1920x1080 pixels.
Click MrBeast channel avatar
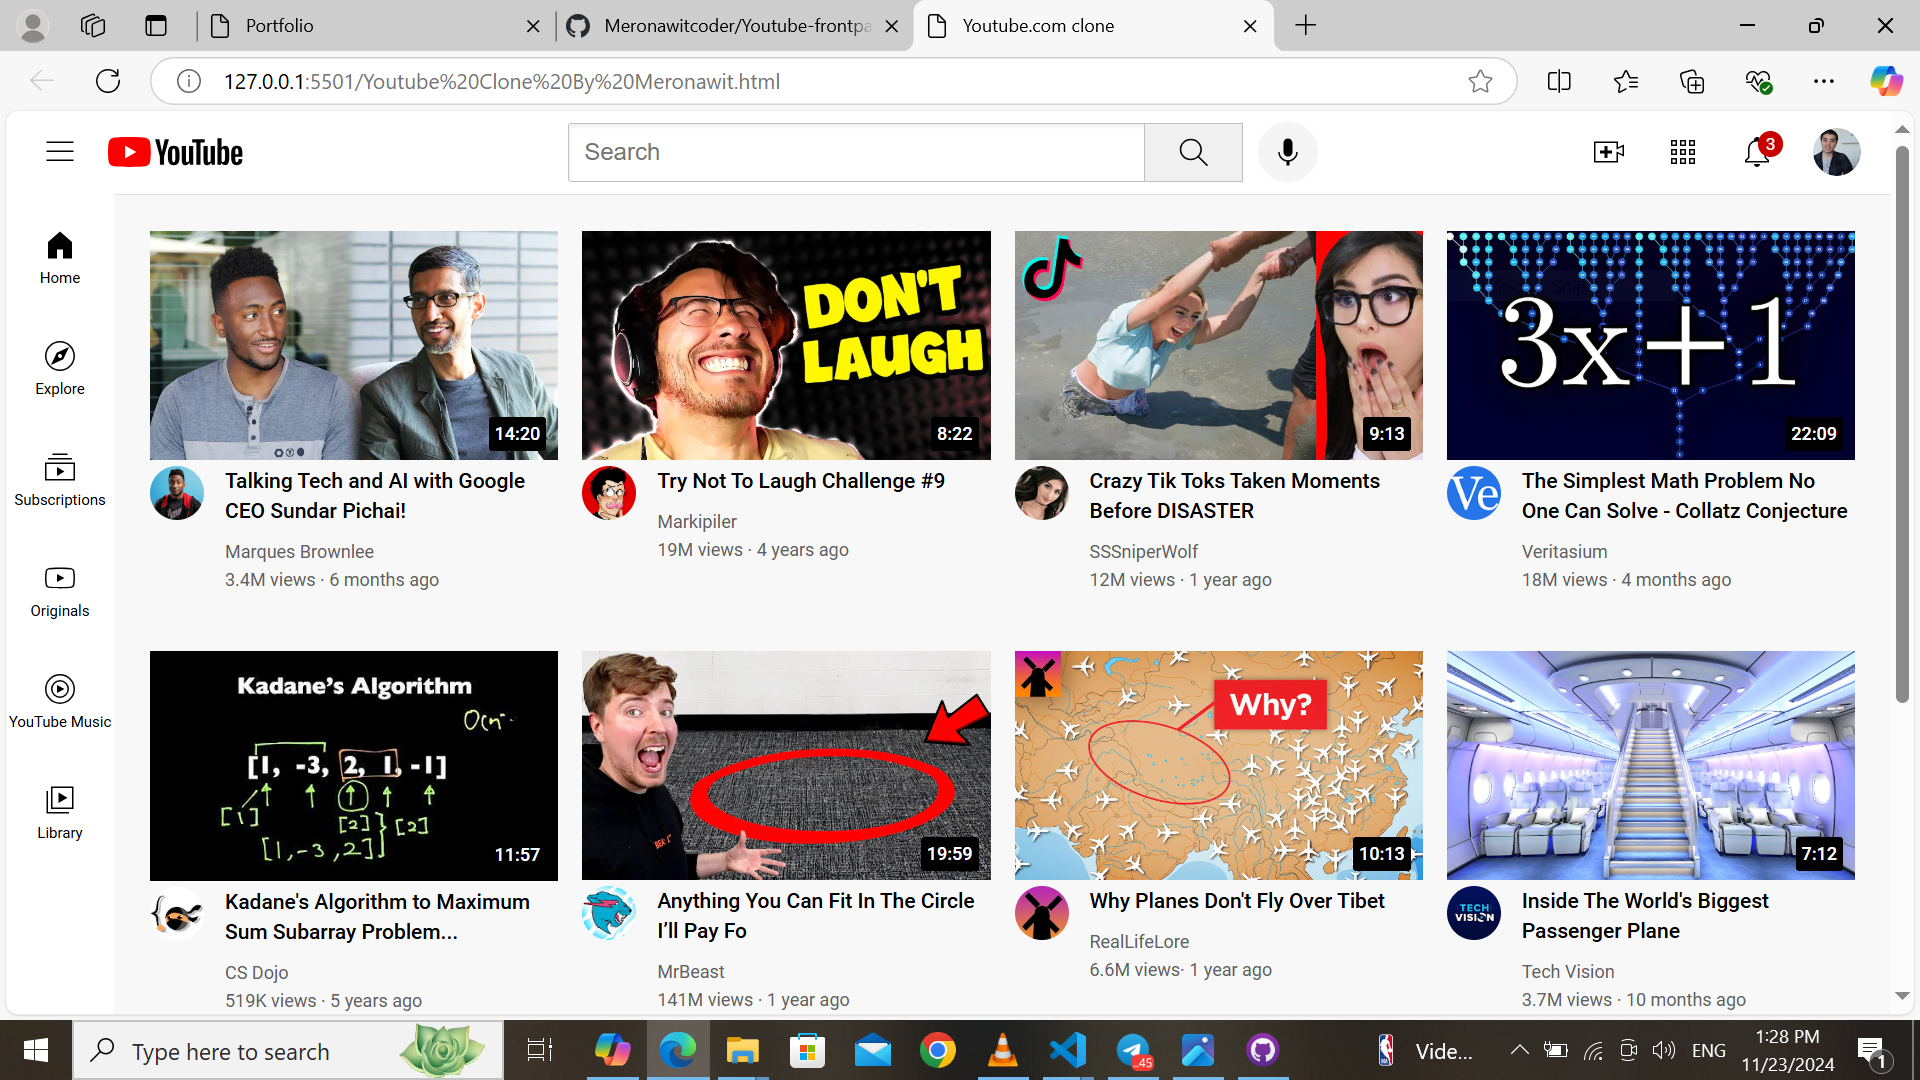point(609,913)
